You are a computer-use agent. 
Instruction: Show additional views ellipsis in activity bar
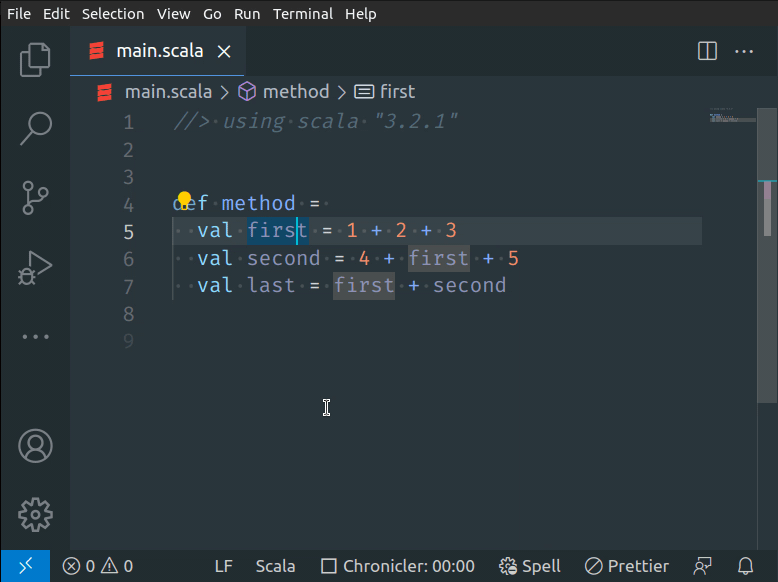pyautogui.click(x=35, y=337)
